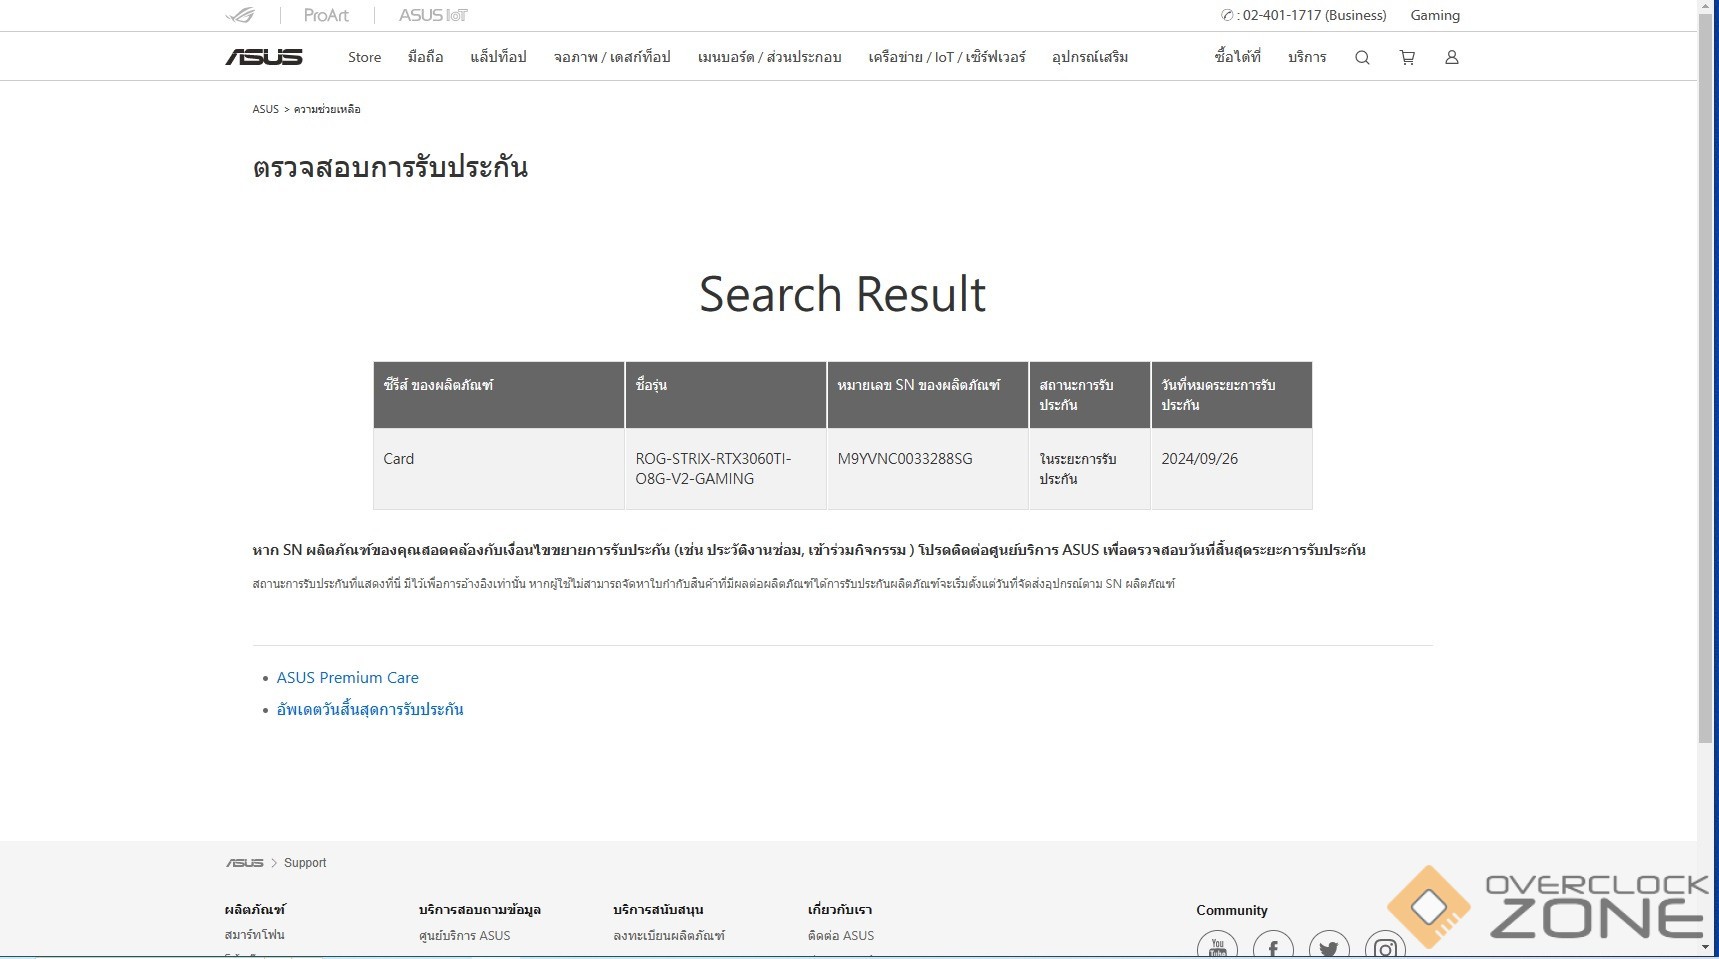Open the search magnifier icon
Image resolution: width=1719 pixels, height=959 pixels.
point(1362,57)
